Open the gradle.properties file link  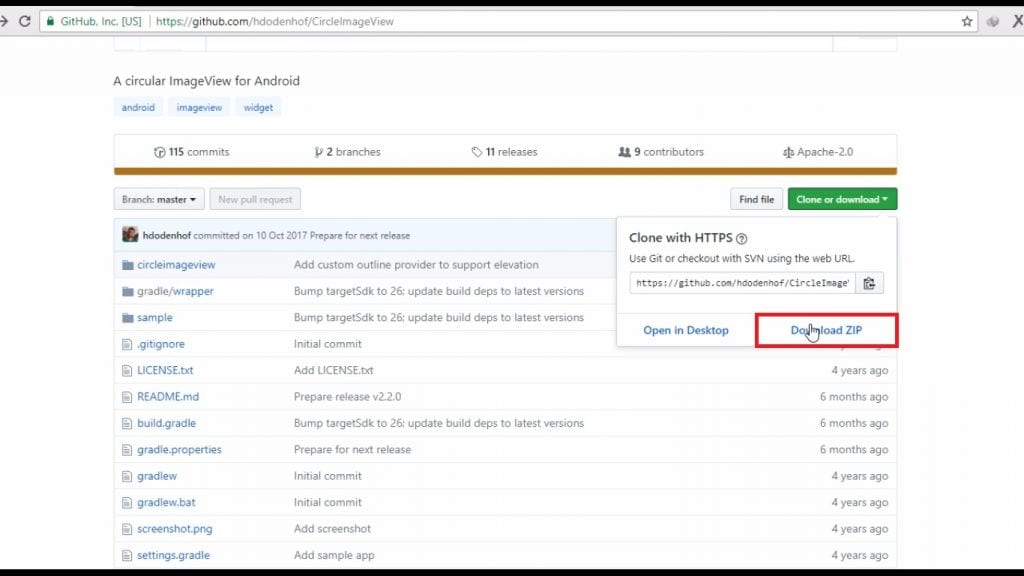point(179,450)
